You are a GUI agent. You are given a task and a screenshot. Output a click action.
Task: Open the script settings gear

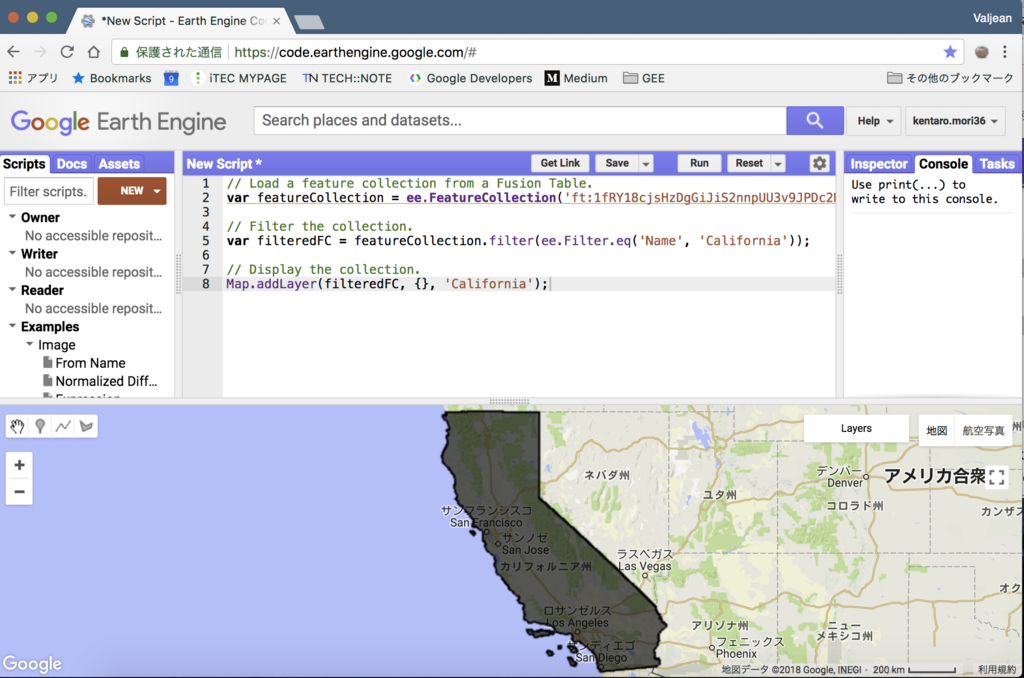[x=819, y=163]
